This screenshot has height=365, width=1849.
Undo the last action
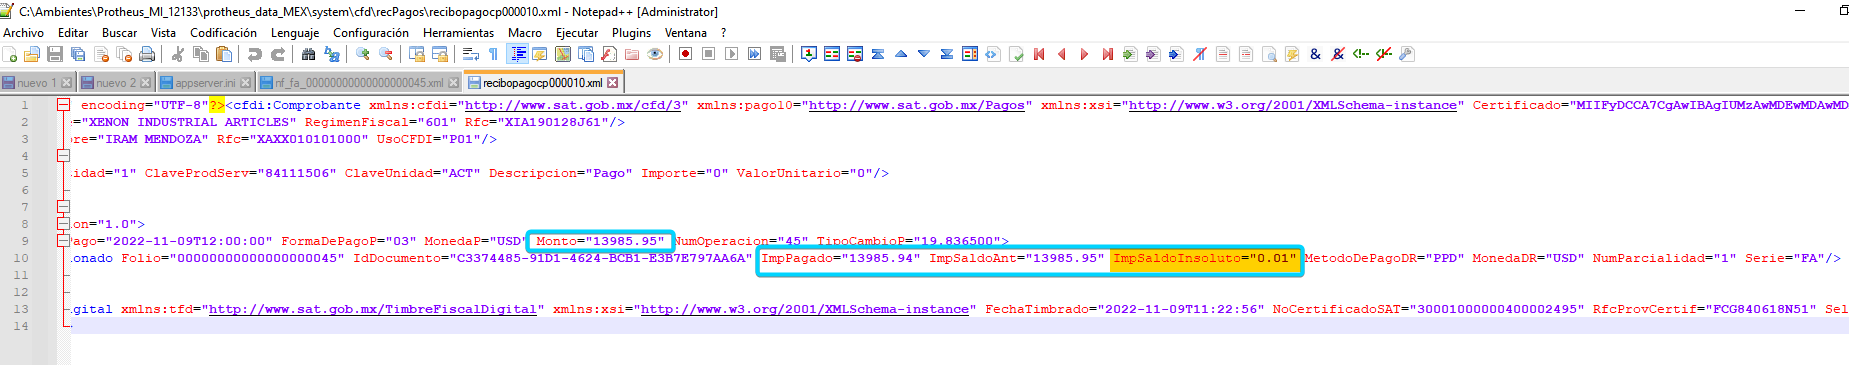click(x=254, y=54)
